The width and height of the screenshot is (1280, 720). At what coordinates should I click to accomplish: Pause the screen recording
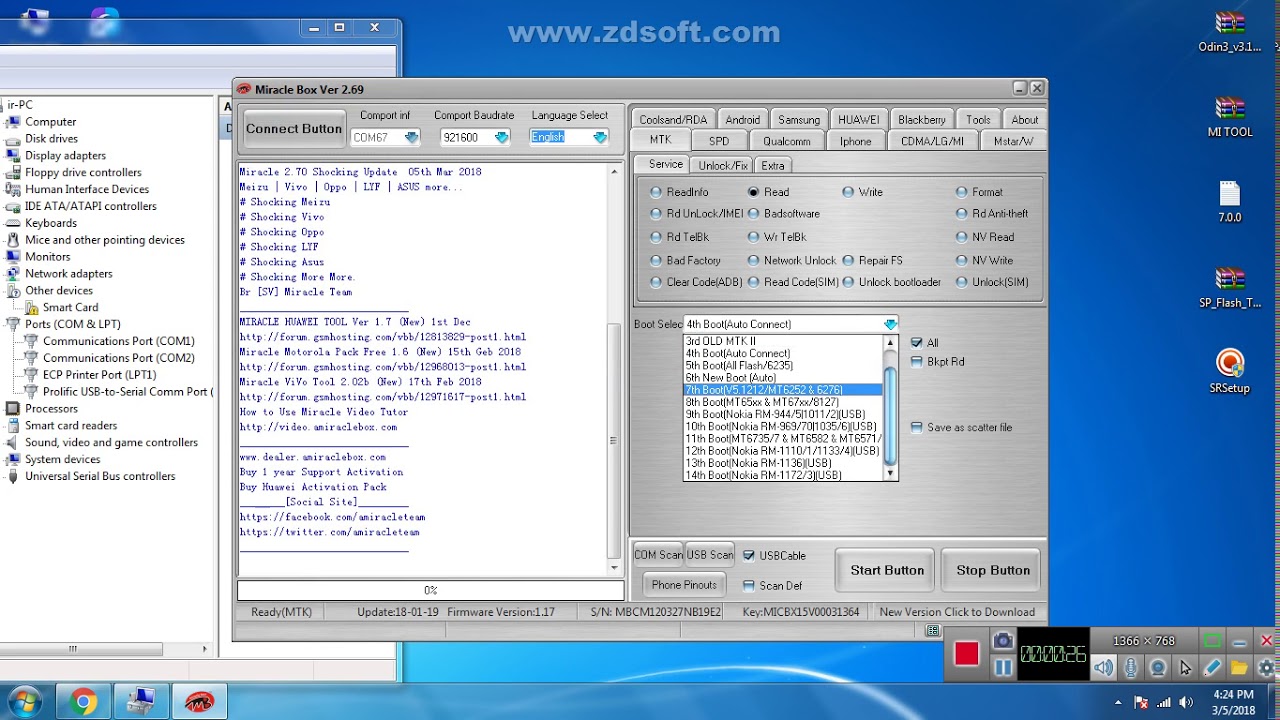coord(1003,667)
